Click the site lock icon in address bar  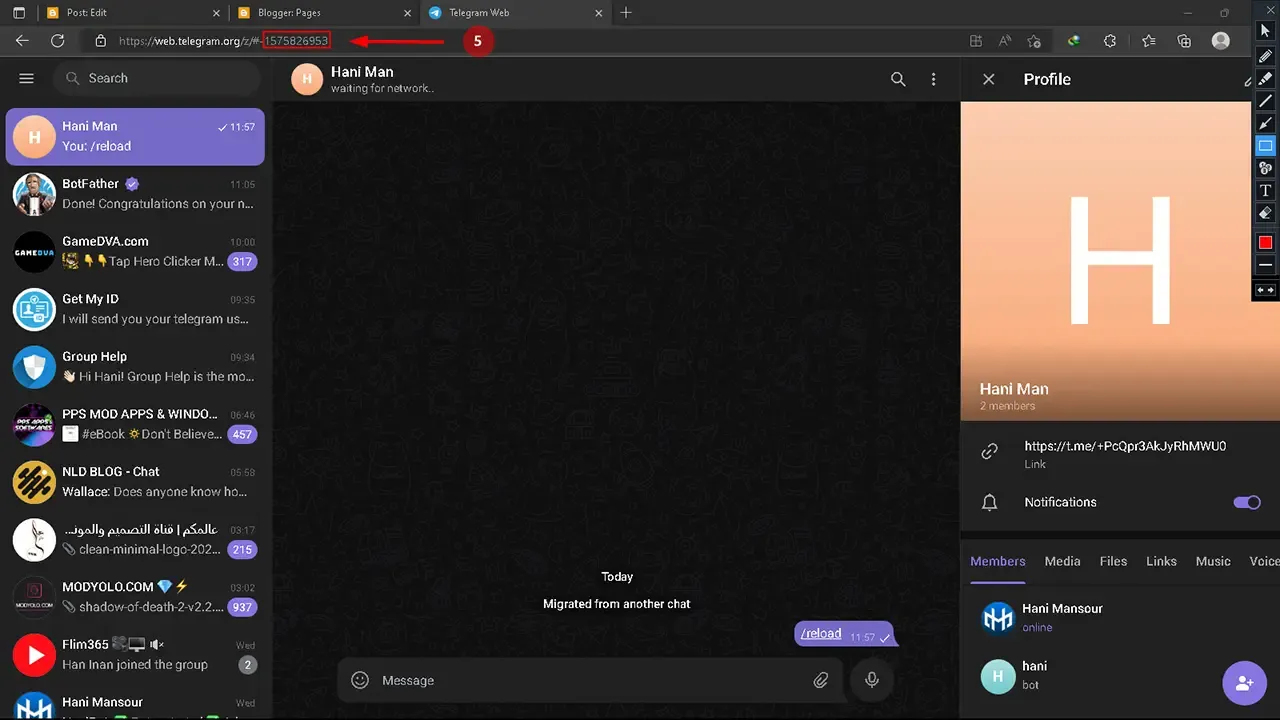pyautogui.click(x=100, y=41)
